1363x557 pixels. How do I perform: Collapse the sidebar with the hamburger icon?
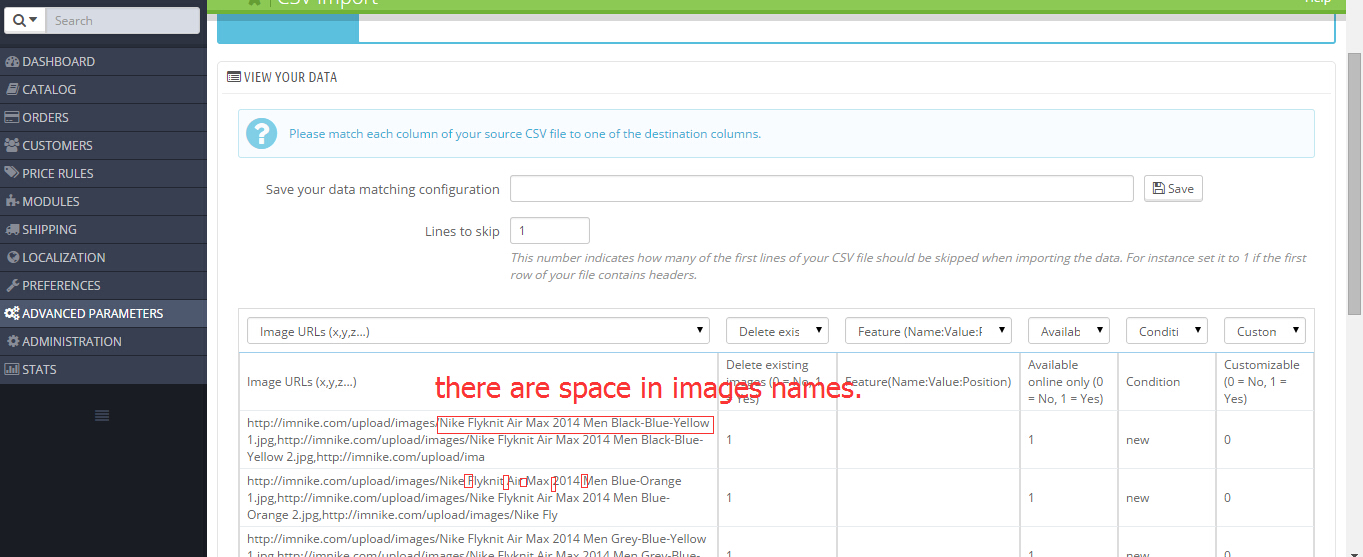pos(102,415)
